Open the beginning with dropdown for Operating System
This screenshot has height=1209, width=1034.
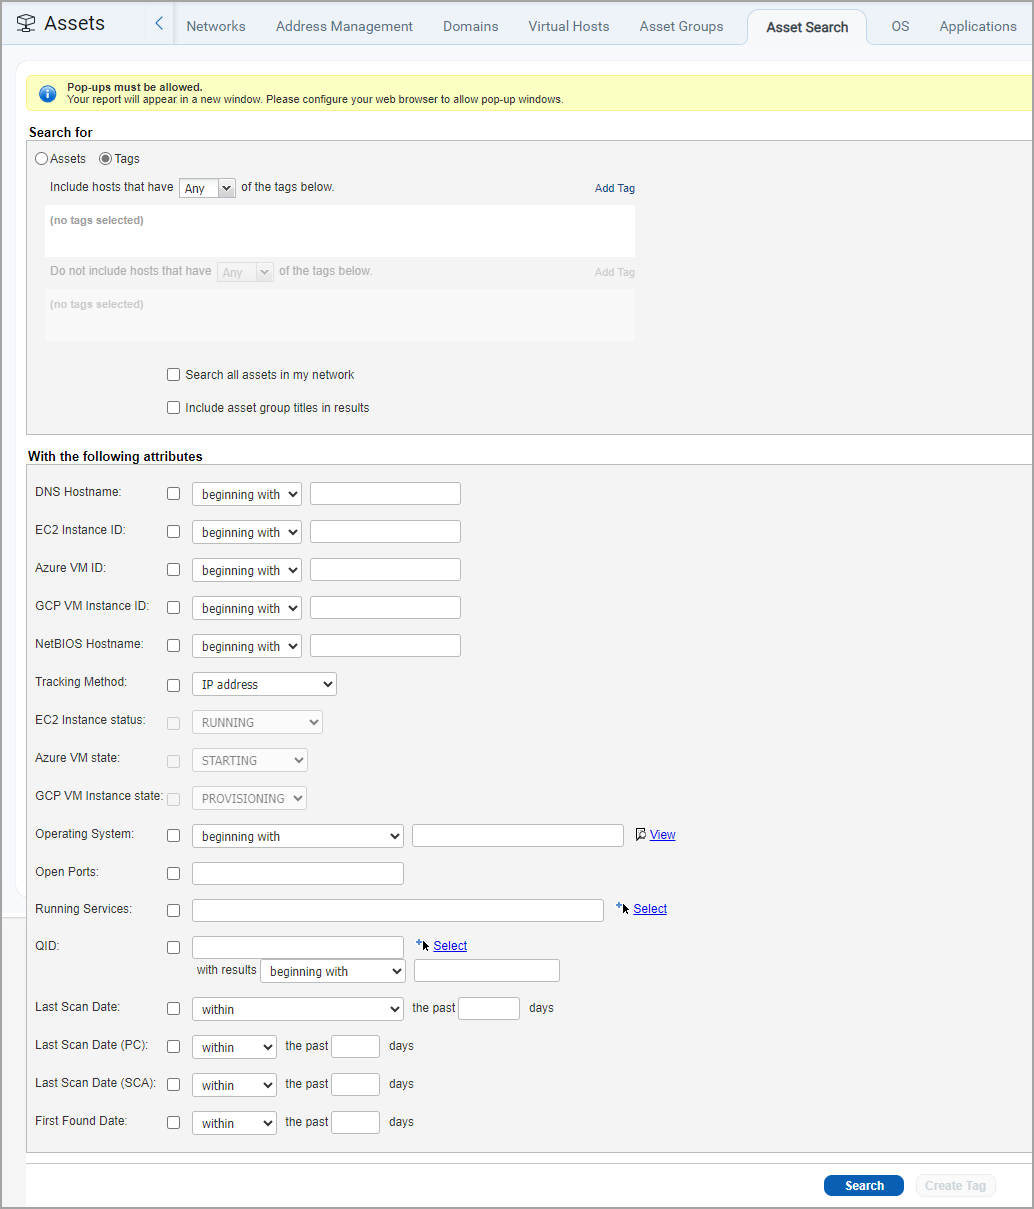pyautogui.click(x=297, y=835)
